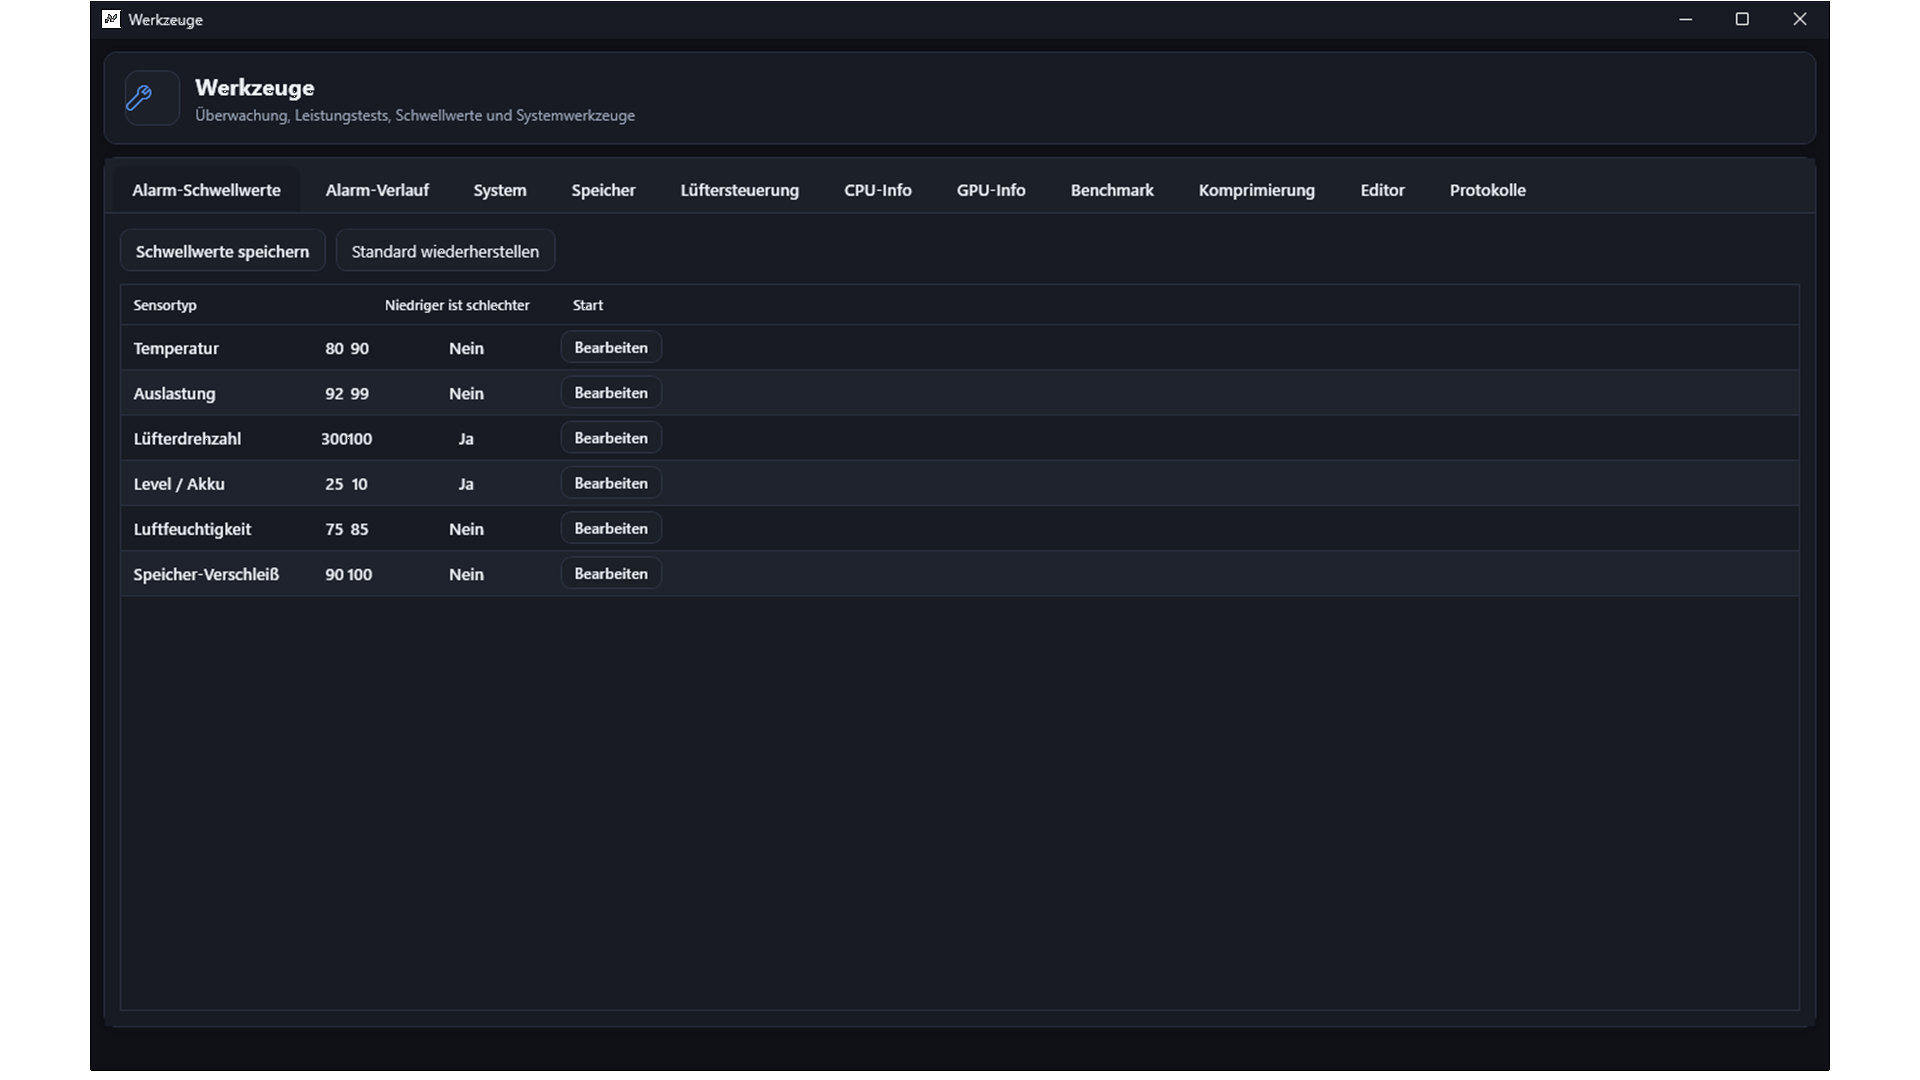This screenshot has width=1920, height=1080.
Task: Go to the Lüftersteuerung tab
Action: click(x=740, y=190)
